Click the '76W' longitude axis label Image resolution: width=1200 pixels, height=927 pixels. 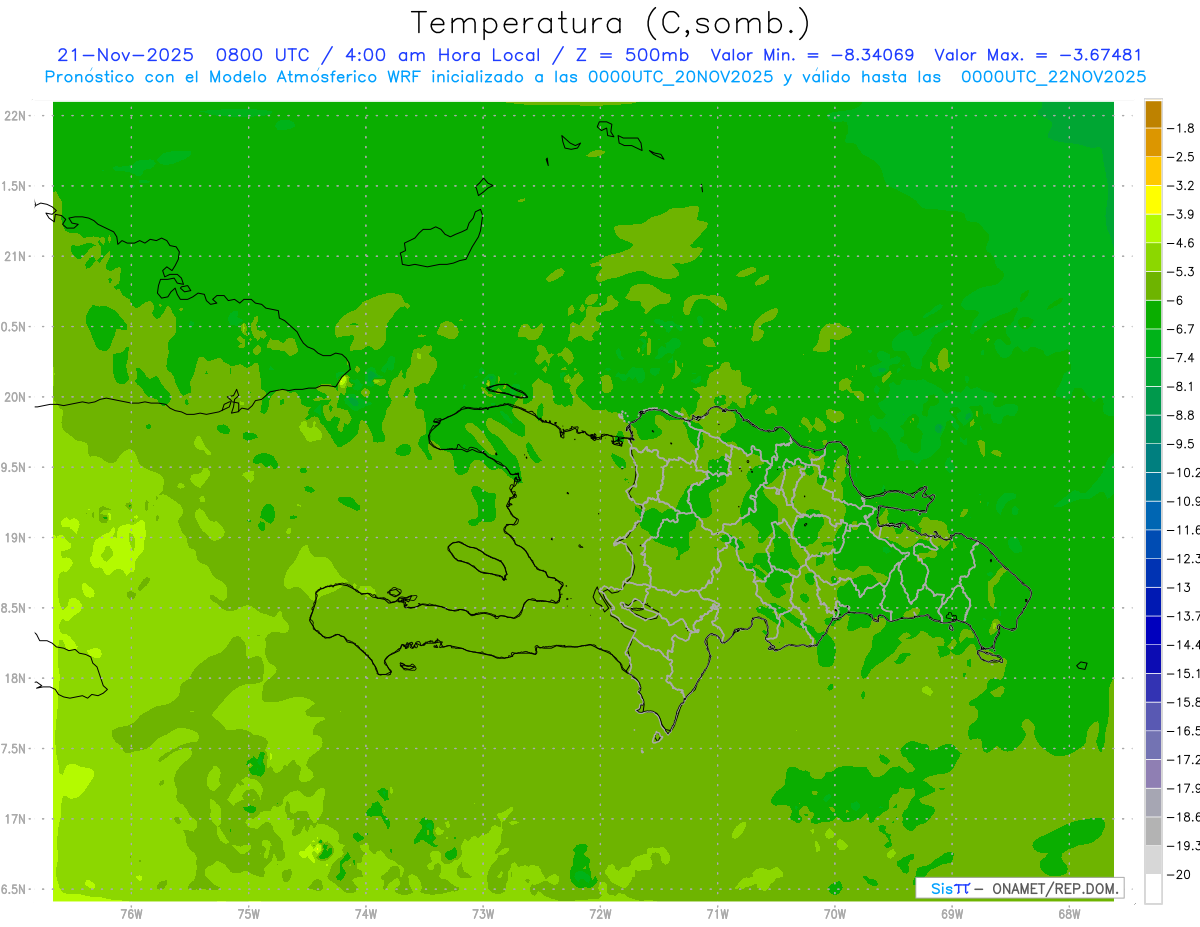pos(131,913)
